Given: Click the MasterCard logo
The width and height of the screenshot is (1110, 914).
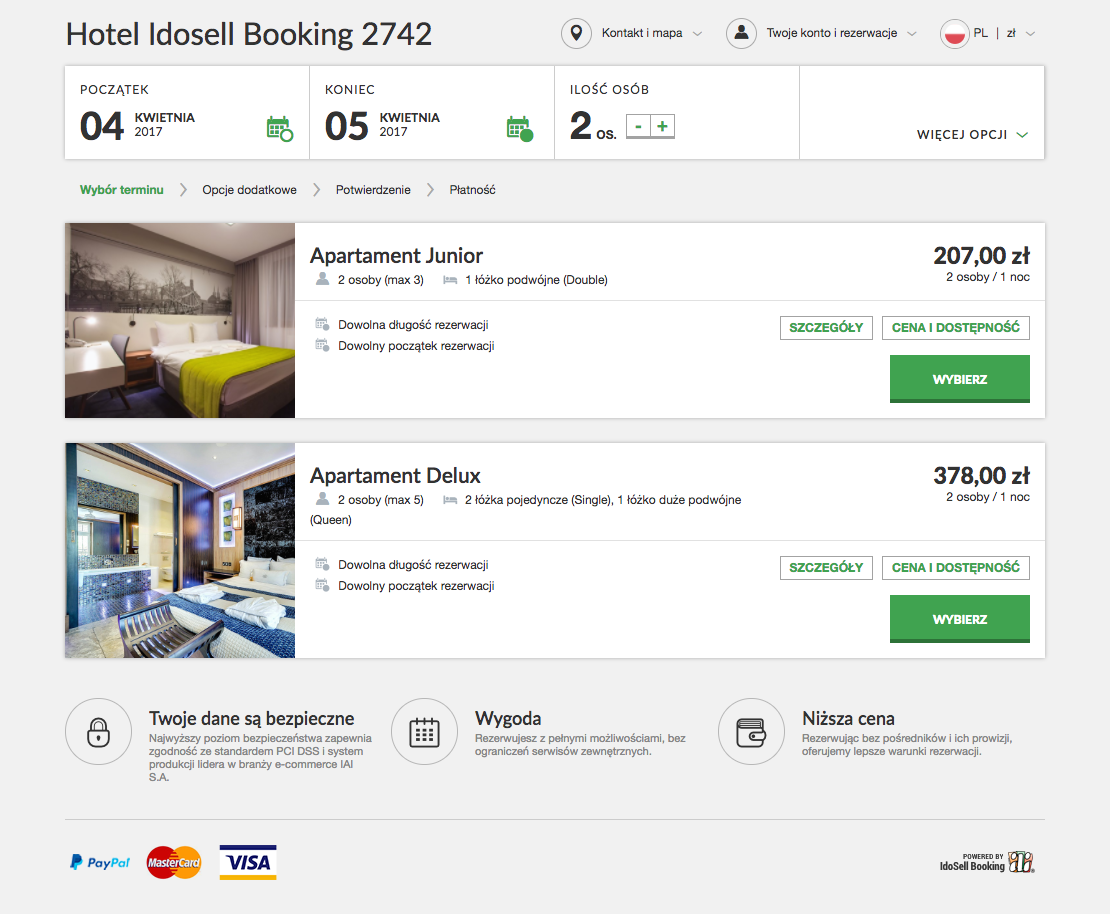Looking at the screenshot, I should click(x=174, y=862).
